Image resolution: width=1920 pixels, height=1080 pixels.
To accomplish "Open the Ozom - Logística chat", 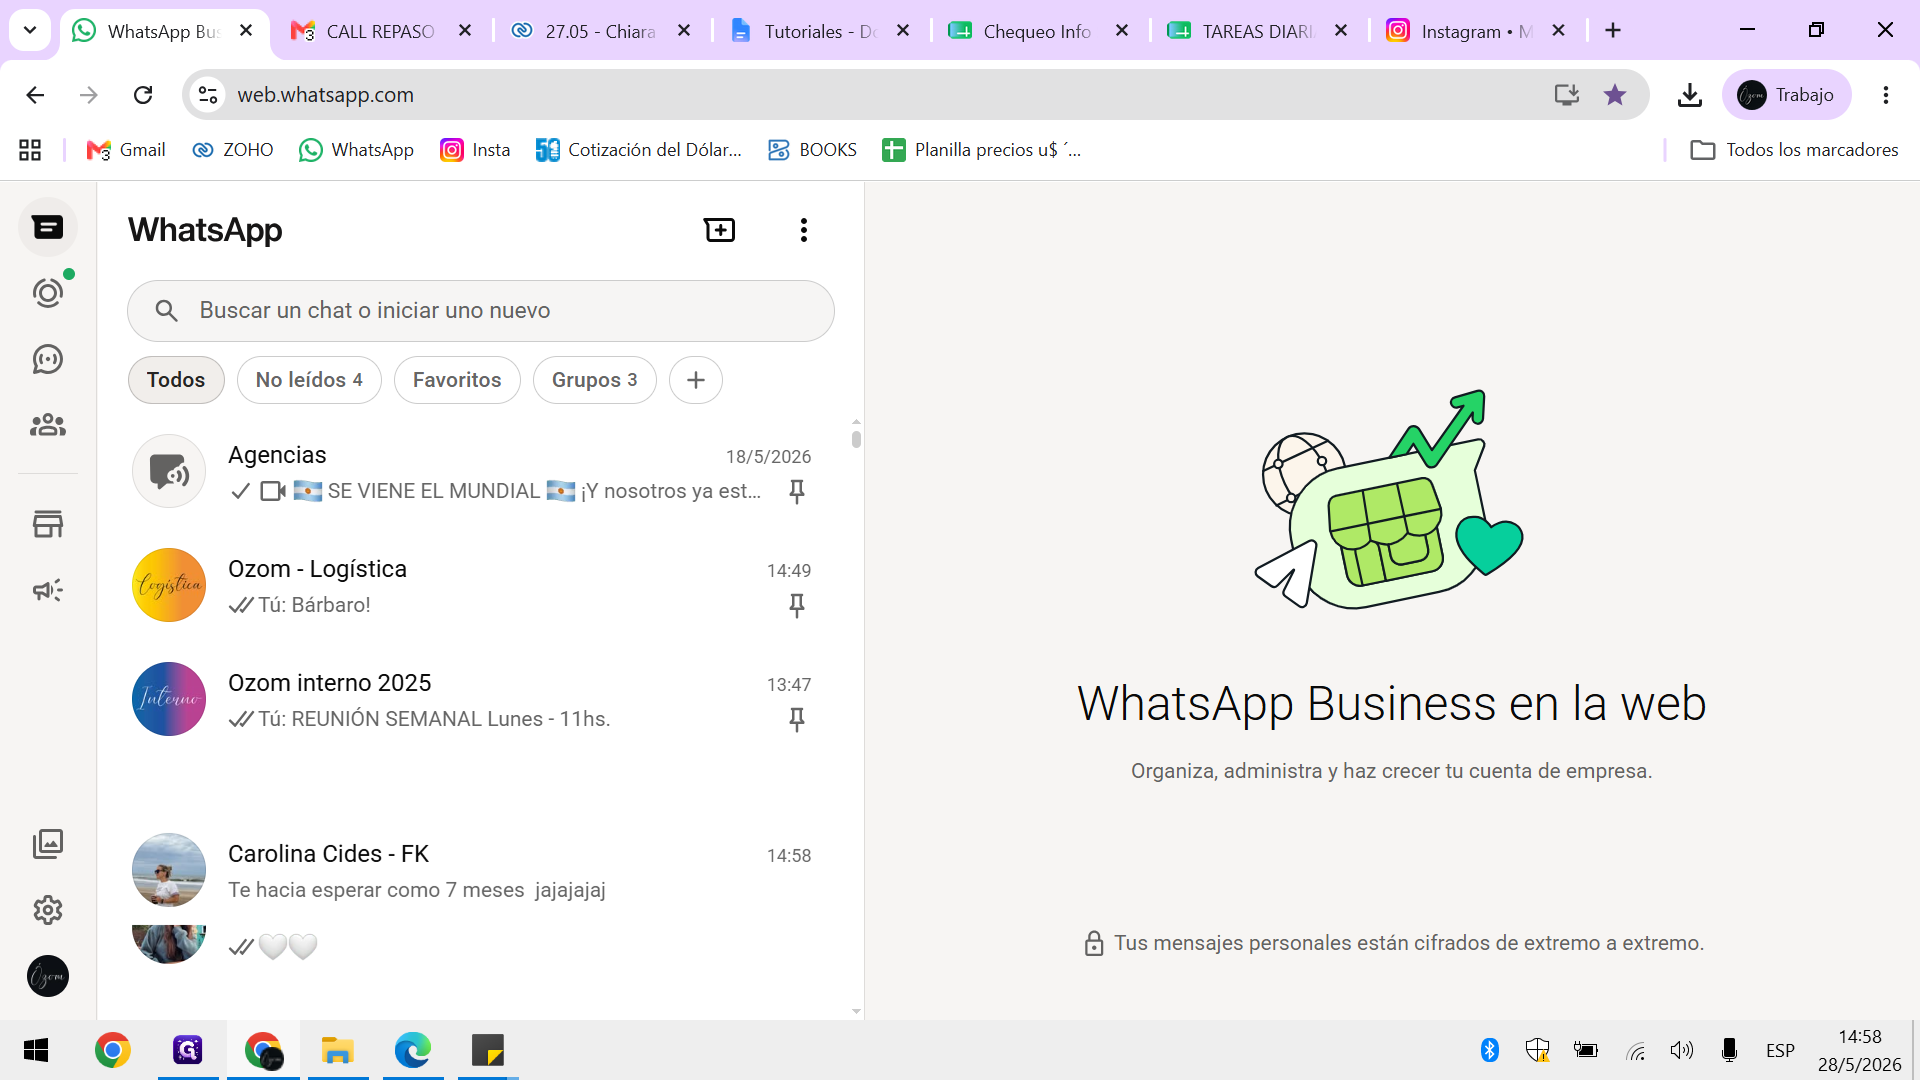I will (472, 585).
